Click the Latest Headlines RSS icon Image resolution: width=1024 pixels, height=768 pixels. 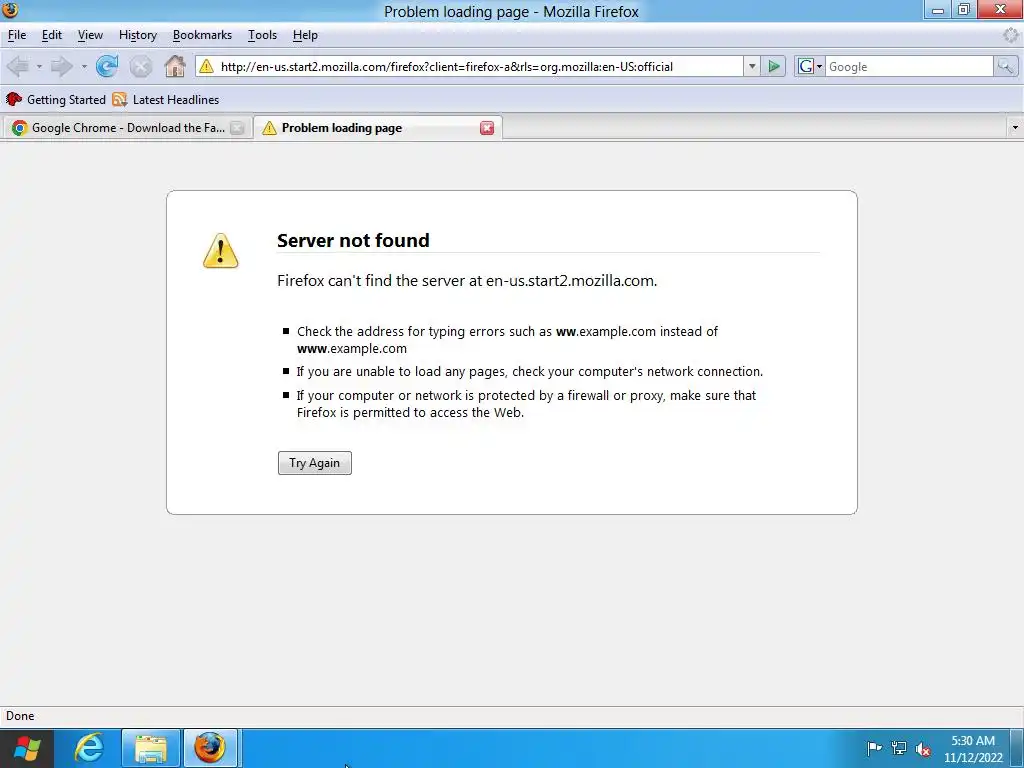[120, 99]
